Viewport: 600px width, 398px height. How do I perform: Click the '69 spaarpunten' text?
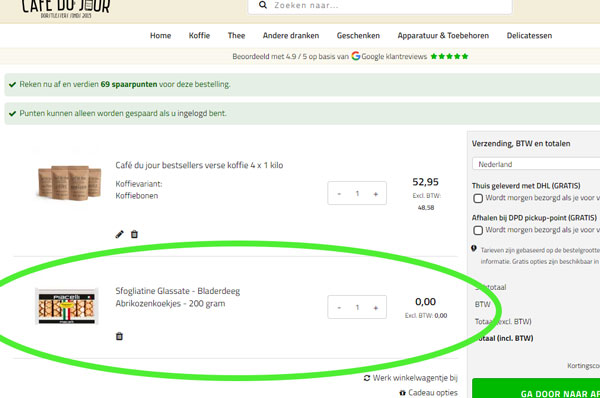(x=129, y=84)
